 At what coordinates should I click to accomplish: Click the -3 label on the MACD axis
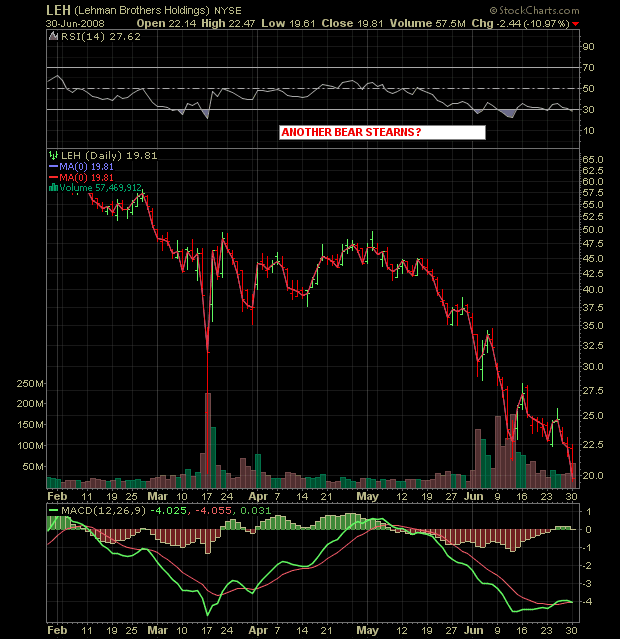point(587,584)
